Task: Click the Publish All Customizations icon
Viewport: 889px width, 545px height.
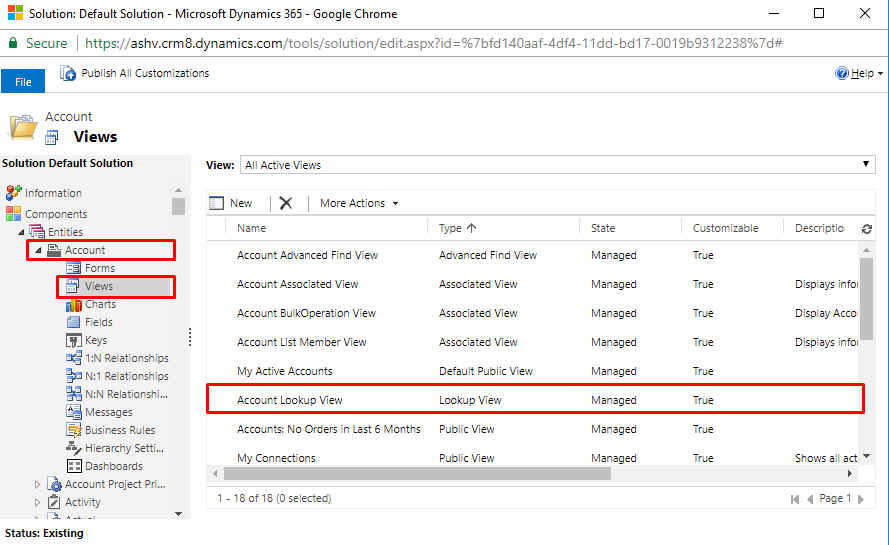Action: (x=68, y=73)
